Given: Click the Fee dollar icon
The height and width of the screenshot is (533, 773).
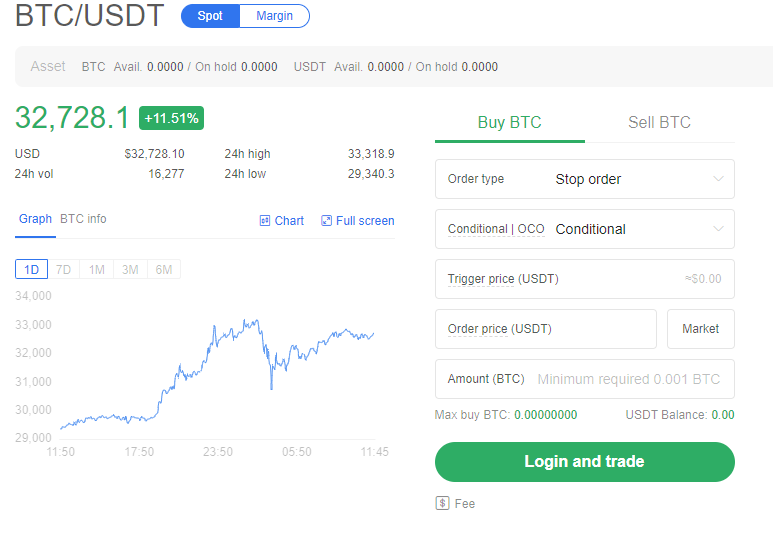Looking at the screenshot, I should (442, 503).
